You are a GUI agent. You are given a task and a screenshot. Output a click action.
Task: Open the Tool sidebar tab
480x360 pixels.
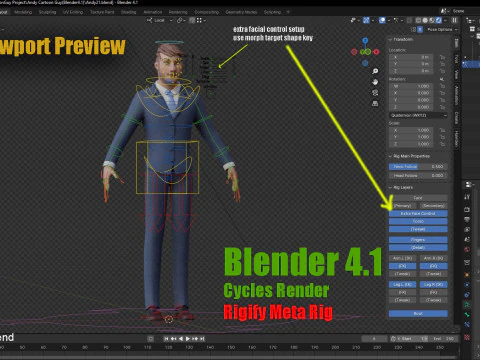point(456,59)
